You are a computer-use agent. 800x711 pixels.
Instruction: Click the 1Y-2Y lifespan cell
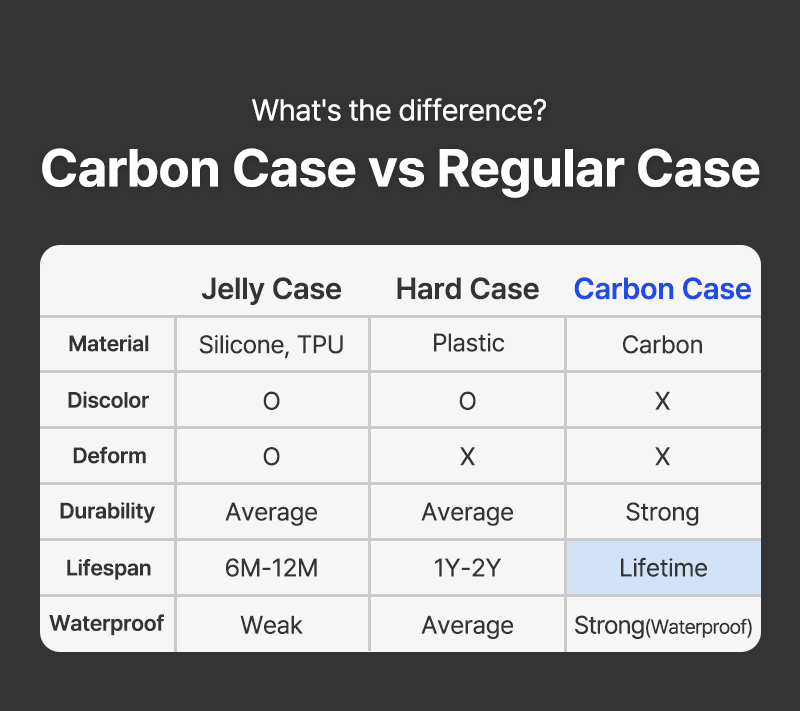coord(467,568)
